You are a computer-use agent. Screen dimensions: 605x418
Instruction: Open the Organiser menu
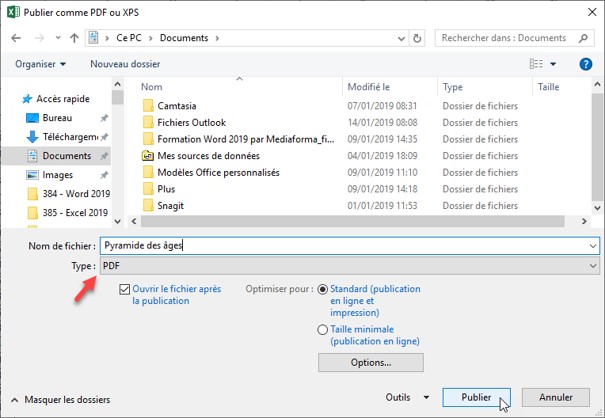[x=40, y=64]
